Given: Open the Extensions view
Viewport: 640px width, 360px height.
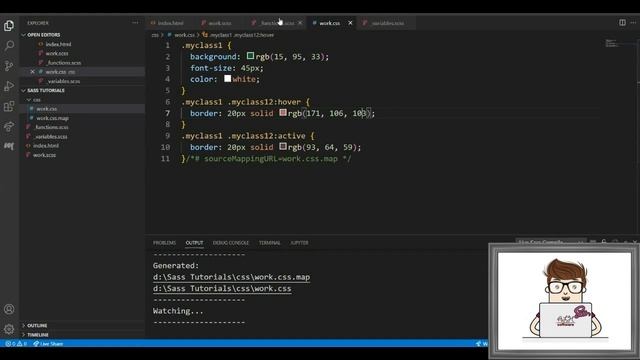Looking at the screenshot, I should click(x=9, y=107).
